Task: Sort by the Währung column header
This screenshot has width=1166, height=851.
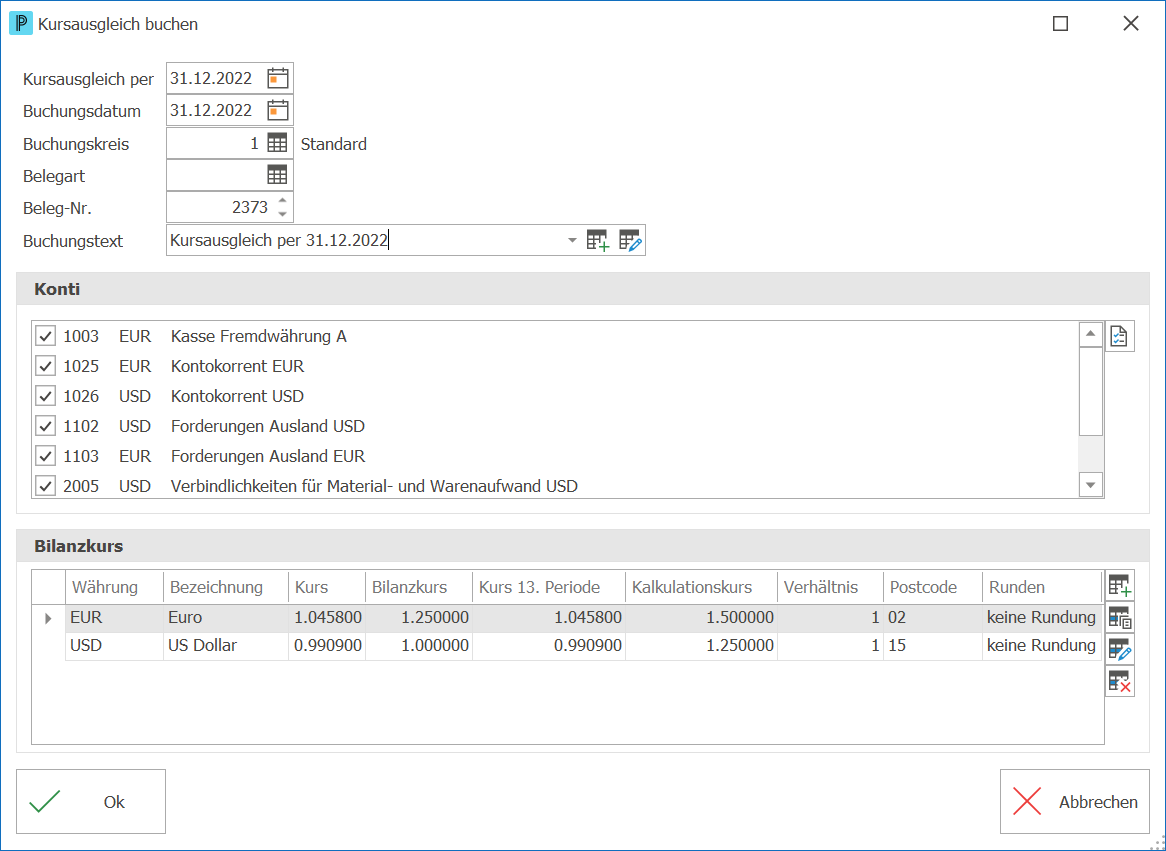Action: pos(115,587)
